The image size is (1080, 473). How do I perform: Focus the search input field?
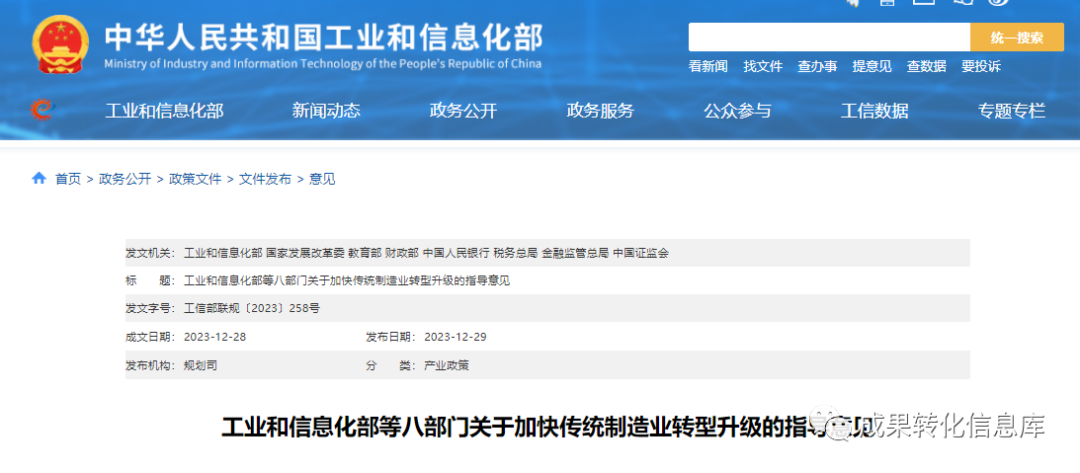tap(828, 38)
